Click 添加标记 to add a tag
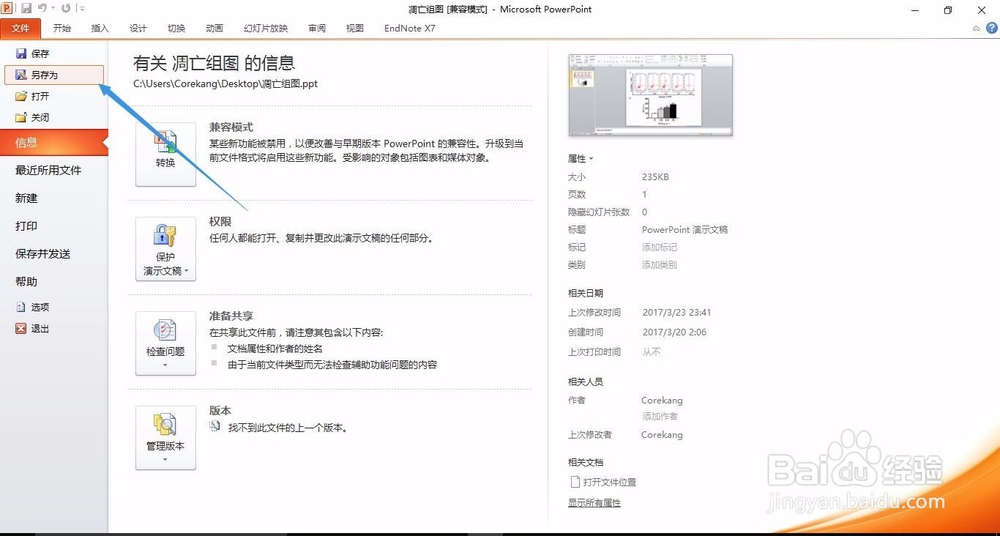 (659, 247)
